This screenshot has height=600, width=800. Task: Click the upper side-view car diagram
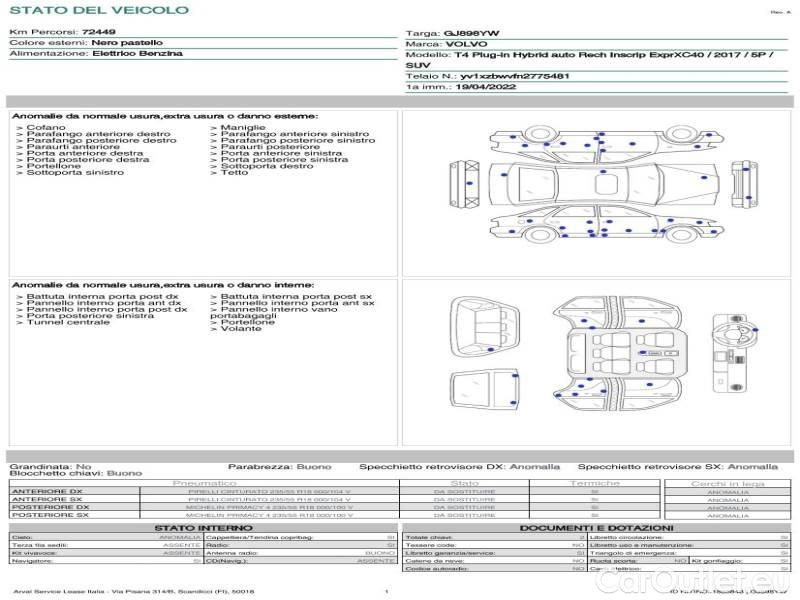click(x=606, y=143)
